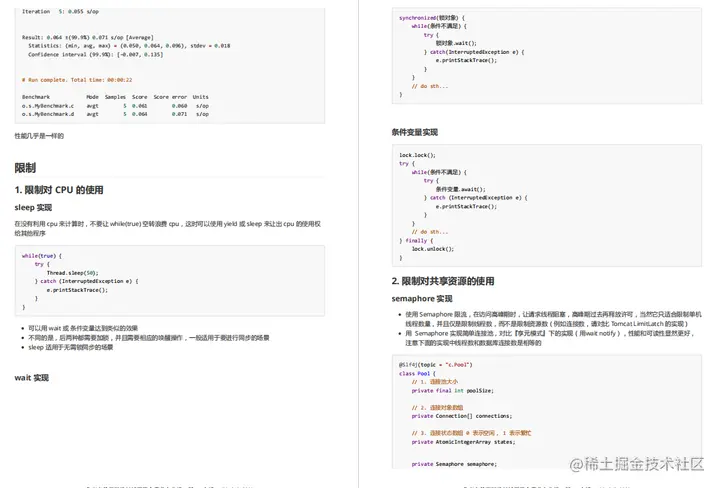
Task: Select the heading '2. 限制对共享资源的使用'
Action: [x=443, y=281]
